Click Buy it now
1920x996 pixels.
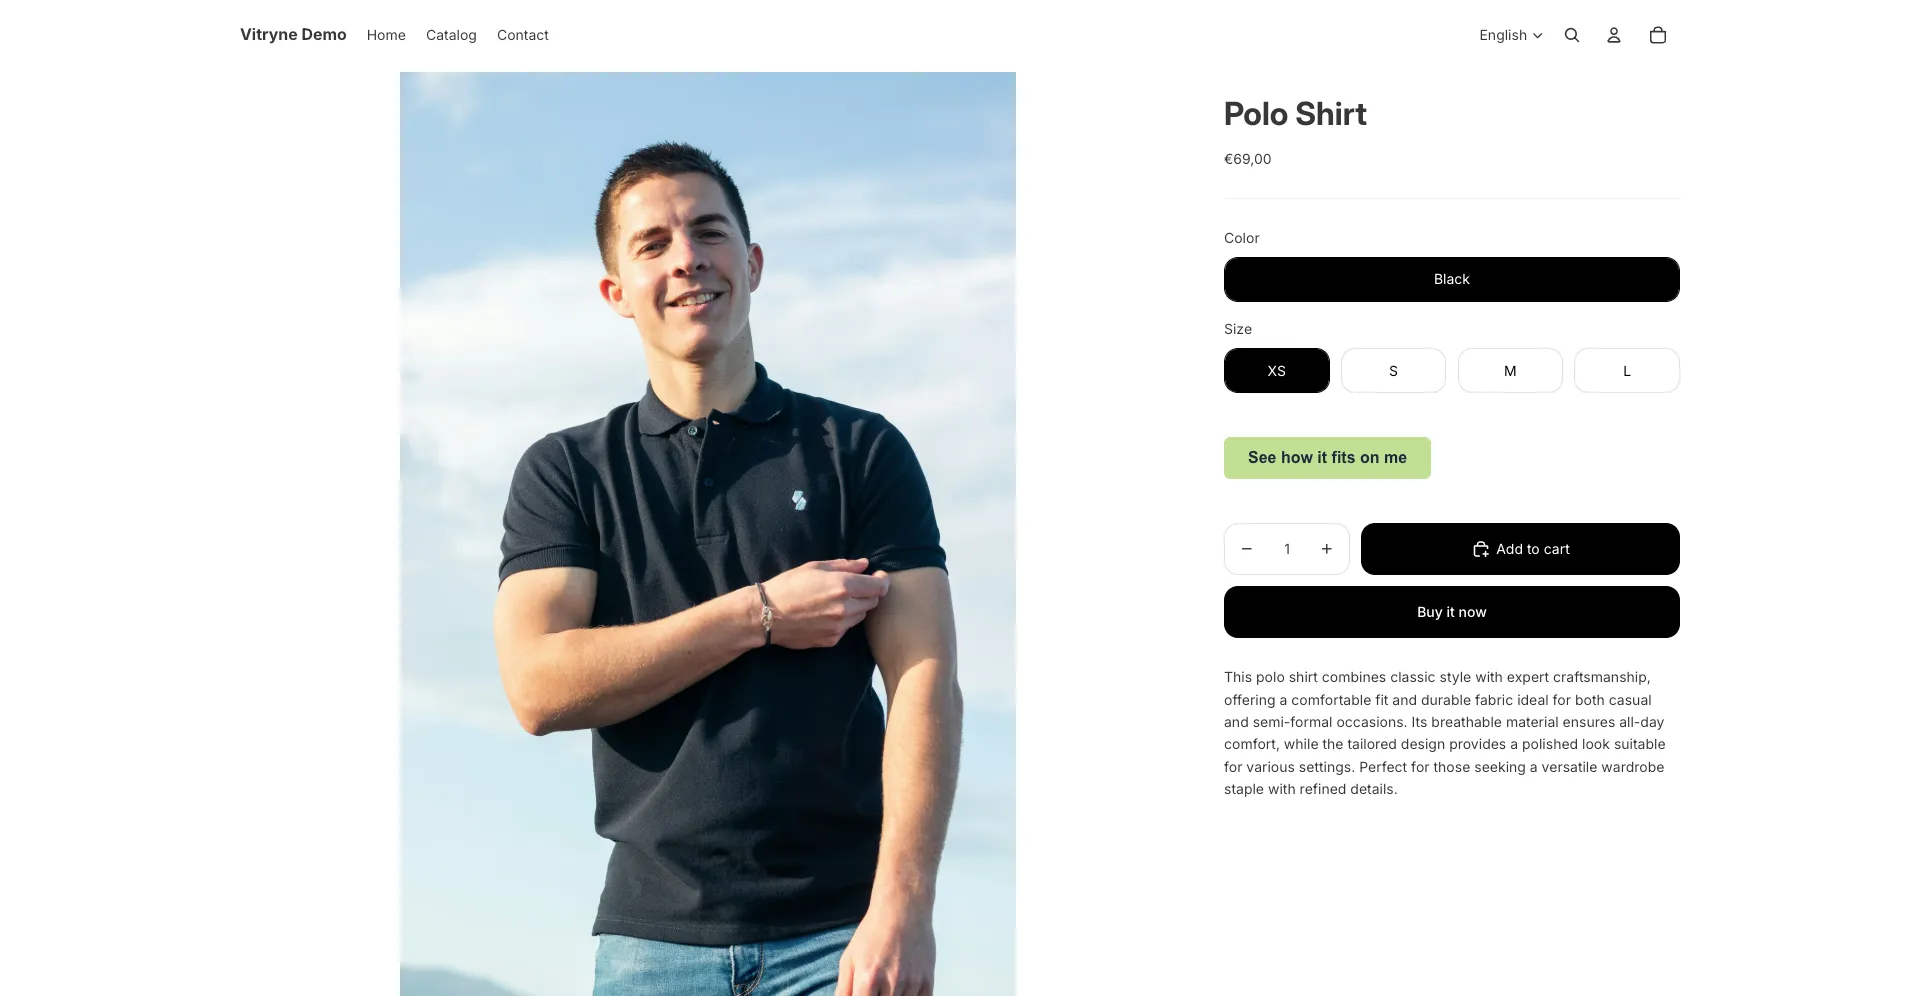click(1451, 611)
